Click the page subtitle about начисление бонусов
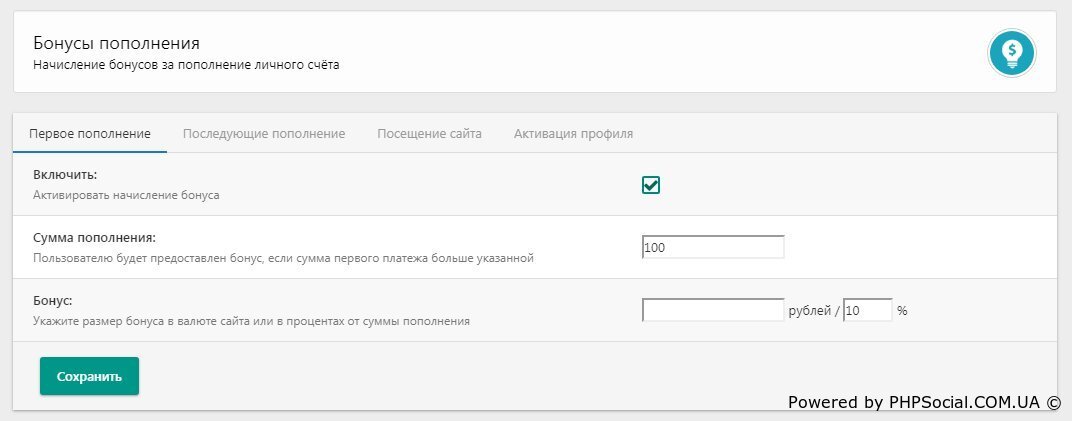Image resolution: width=1072 pixels, height=421 pixels. coord(186,67)
